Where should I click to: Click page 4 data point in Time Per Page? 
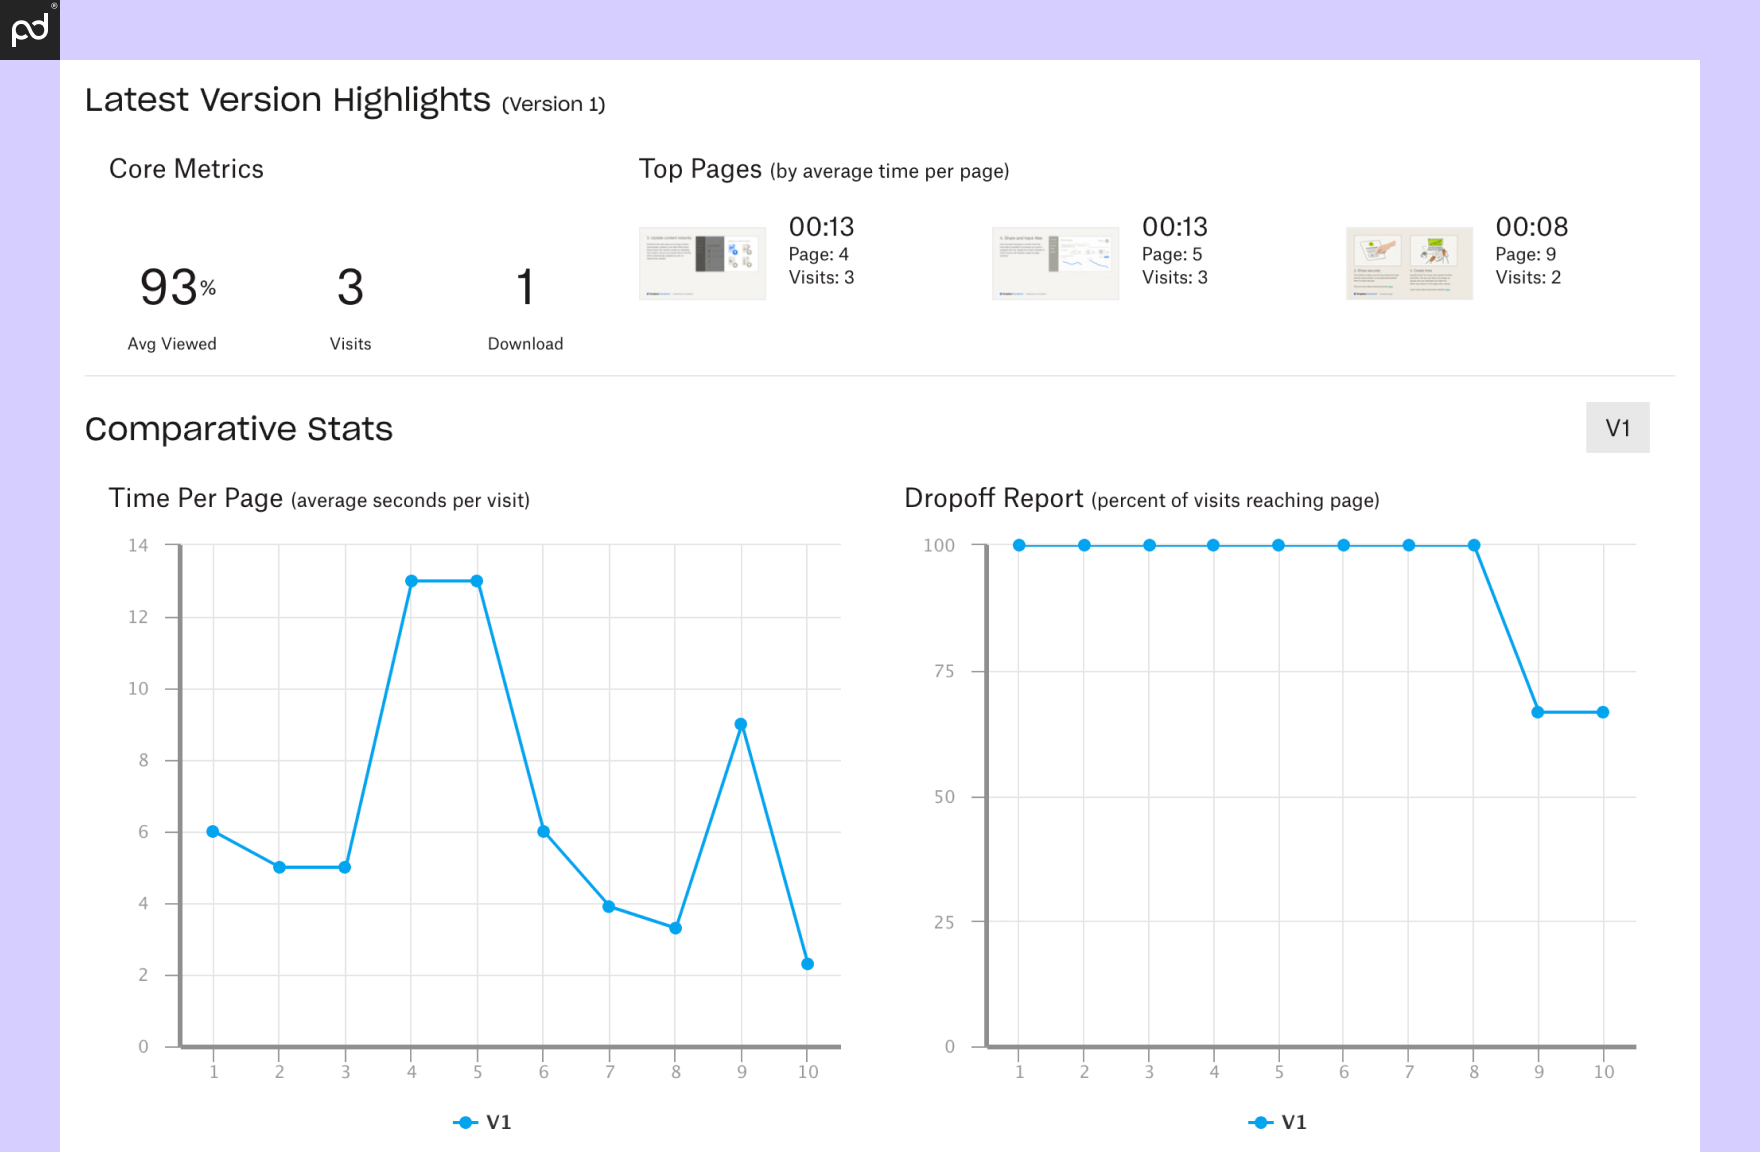click(411, 581)
